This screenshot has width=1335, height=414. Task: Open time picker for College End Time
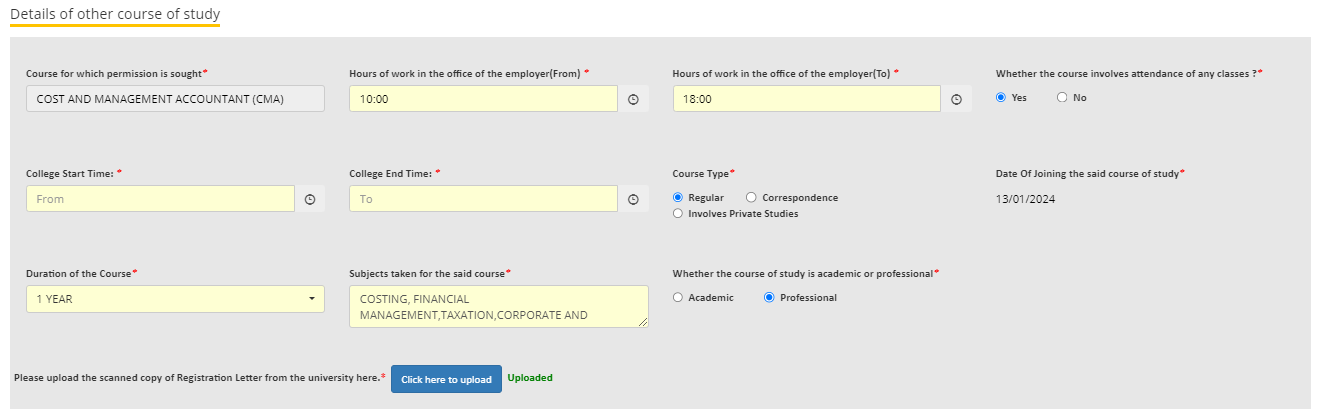pyautogui.click(x=633, y=199)
